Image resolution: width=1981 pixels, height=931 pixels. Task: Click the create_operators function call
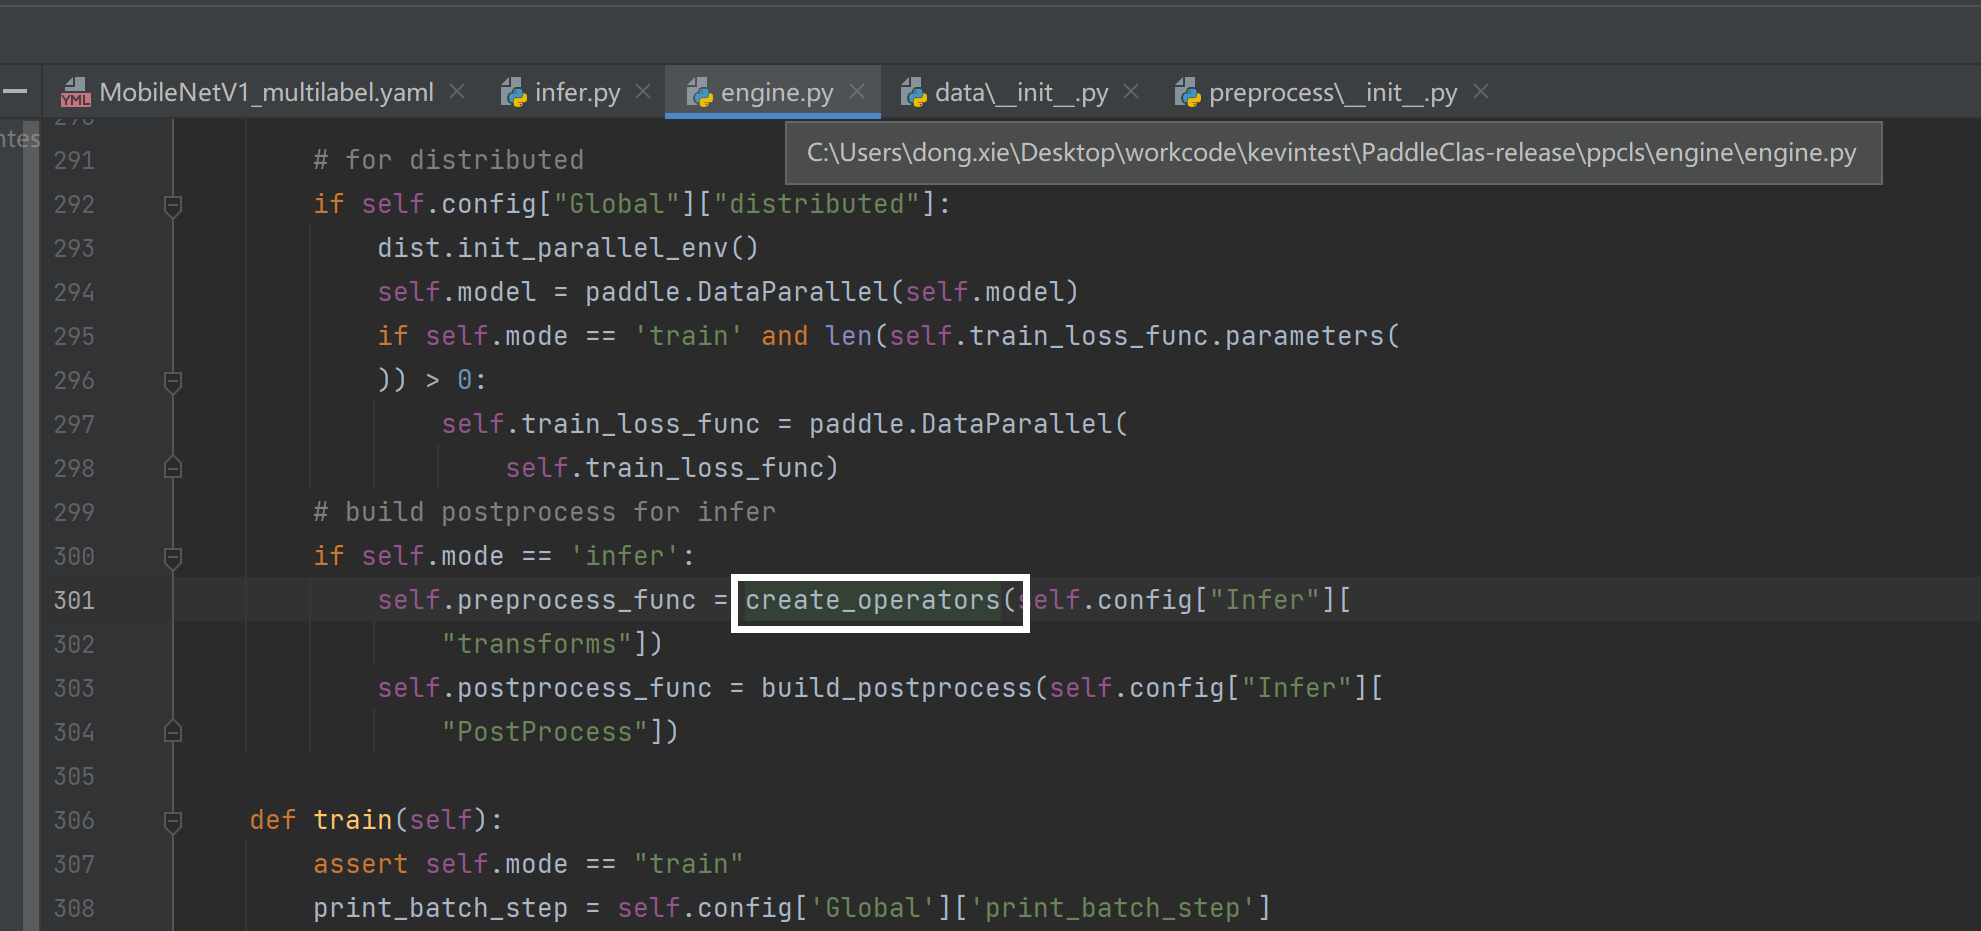point(873,600)
